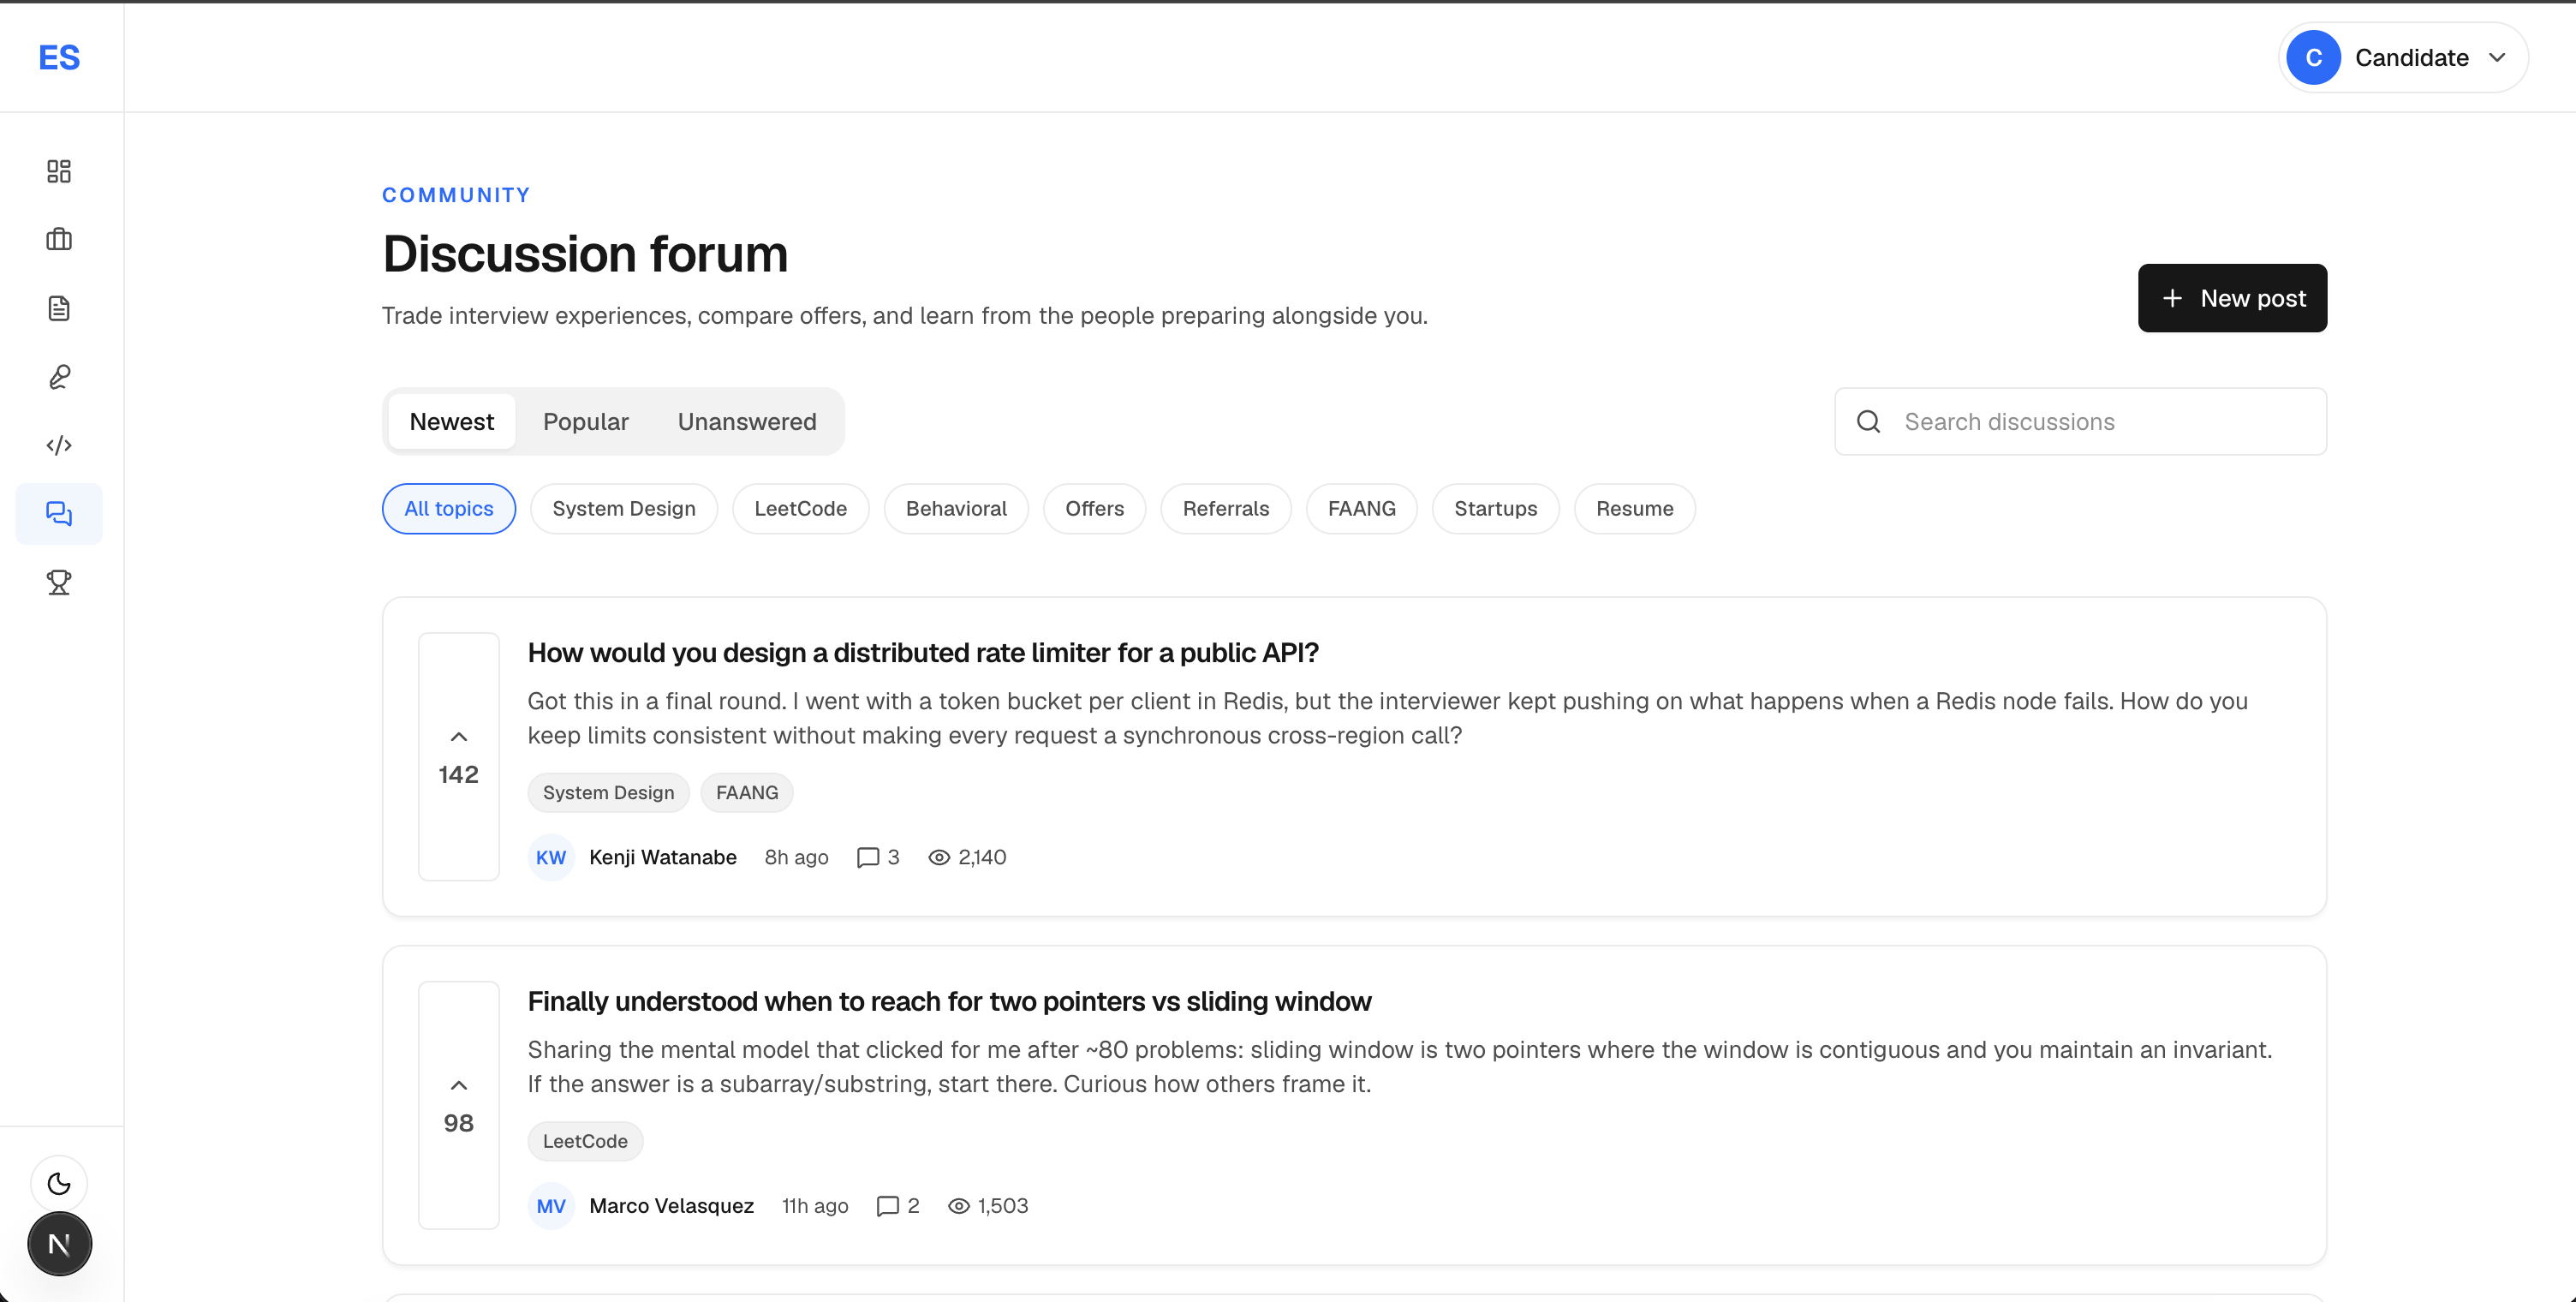The image size is (2576, 1302).
Task: Open Kenji Watanabe's profile name
Action: click(663, 858)
